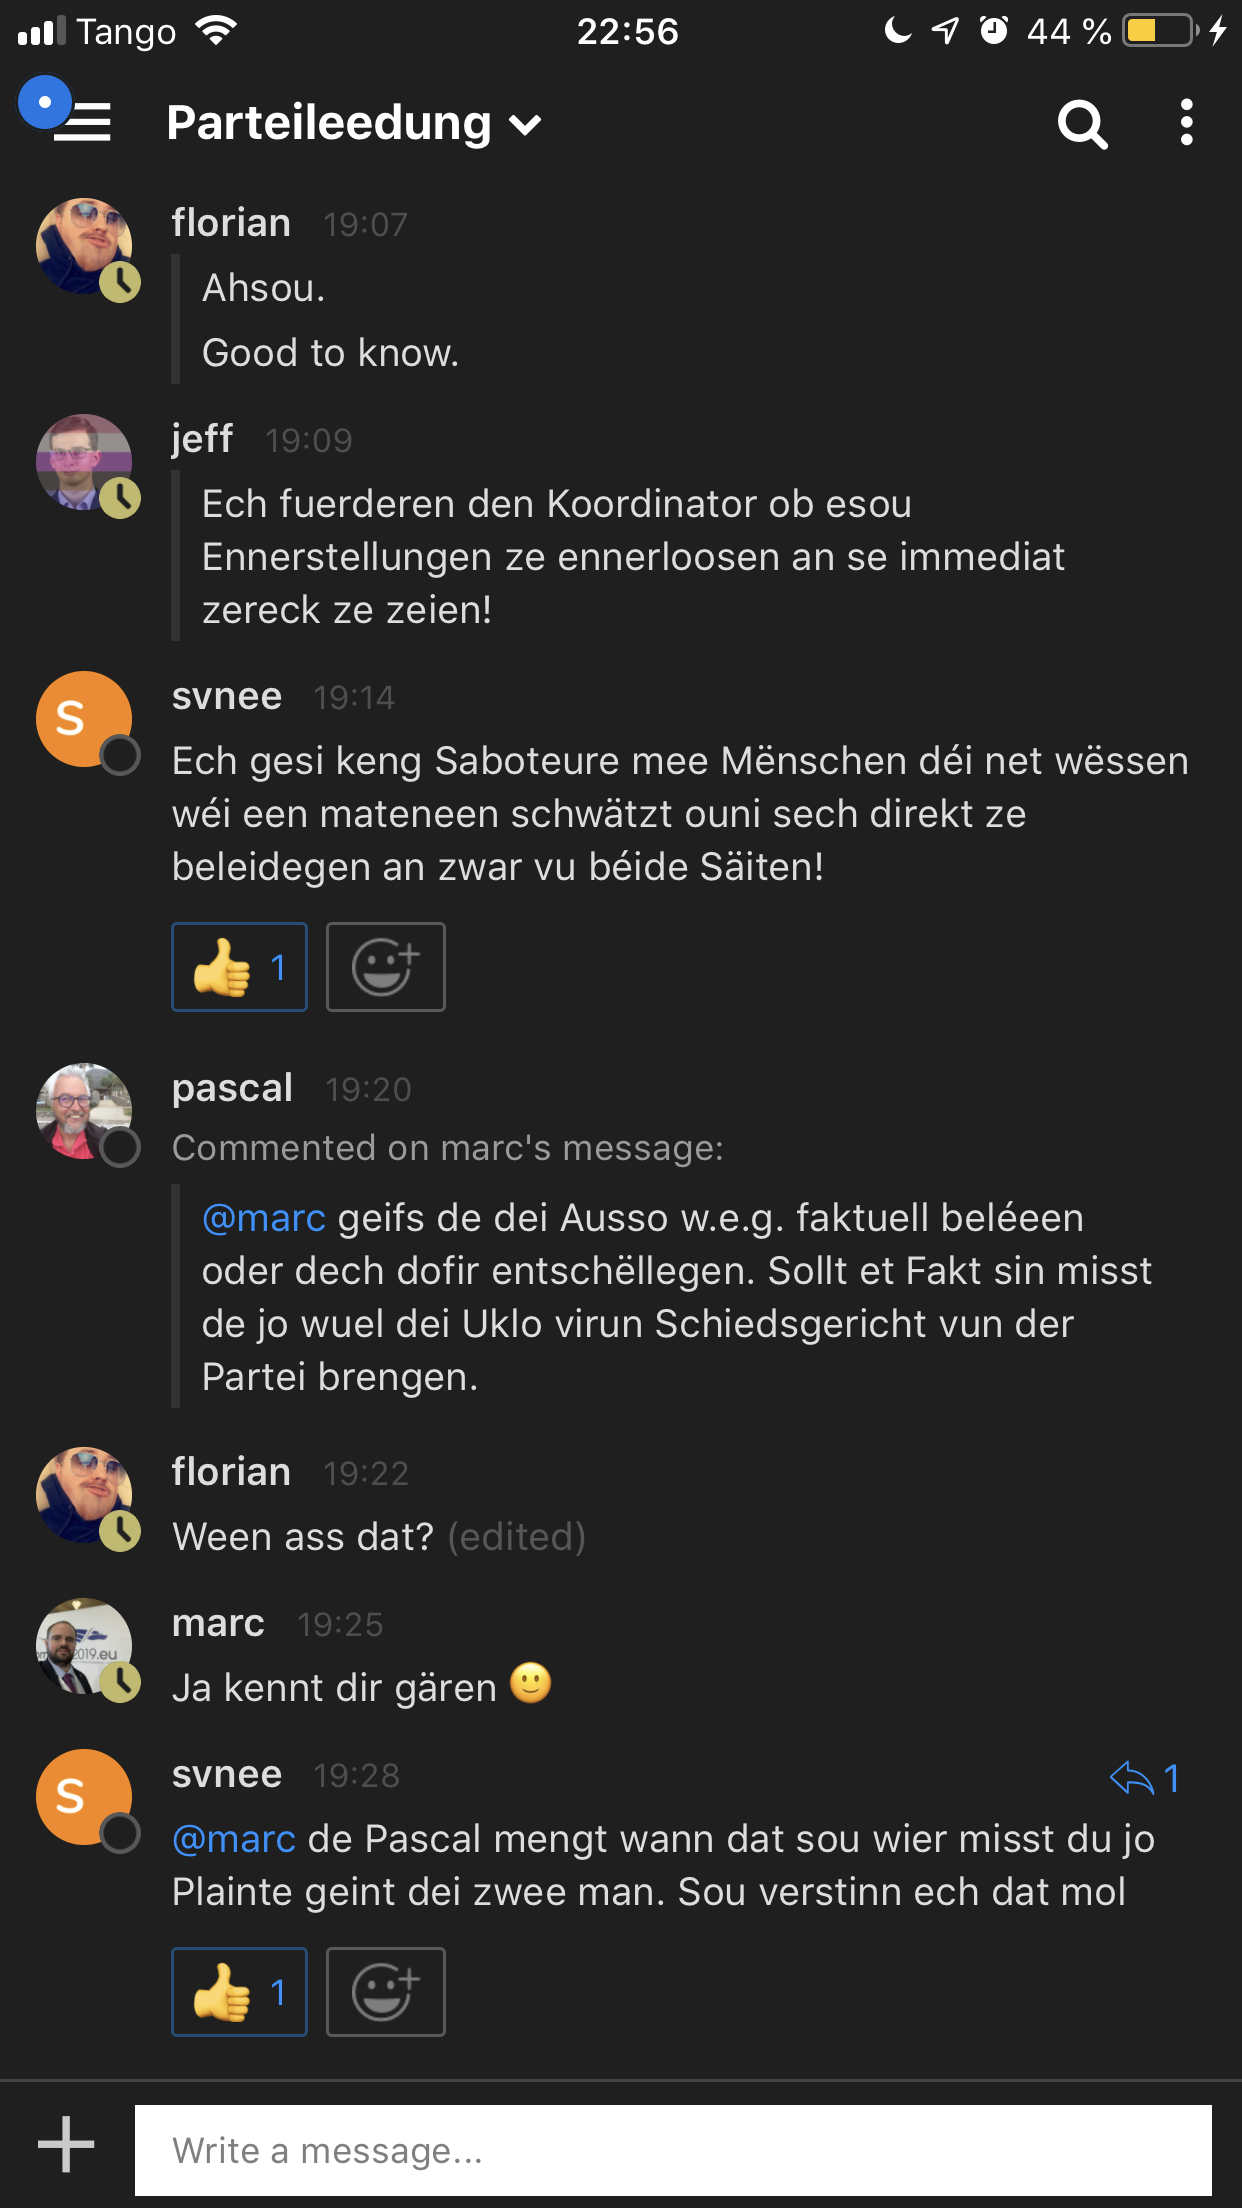Tap the chevron next to Parteileedung
This screenshot has height=2208, width=1242.
pyautogui.click(x=525, y=125)
